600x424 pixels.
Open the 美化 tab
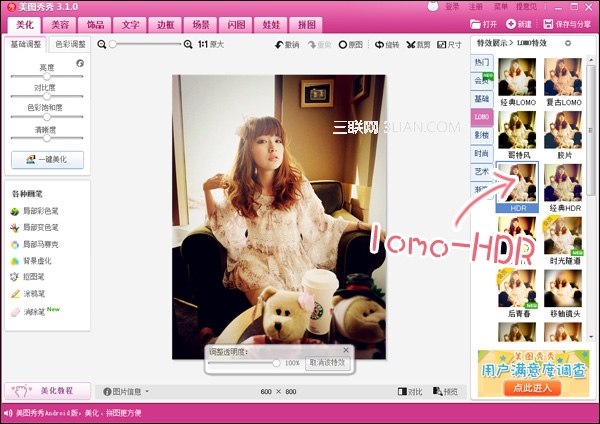[24, 25]
